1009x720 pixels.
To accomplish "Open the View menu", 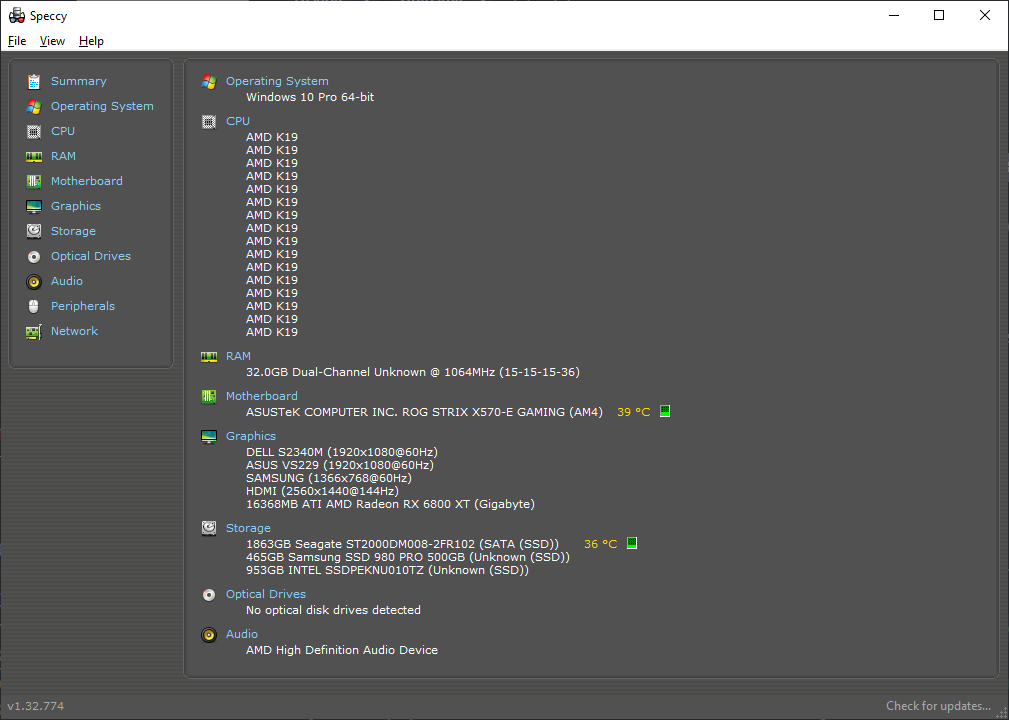I will pos(52,41).
